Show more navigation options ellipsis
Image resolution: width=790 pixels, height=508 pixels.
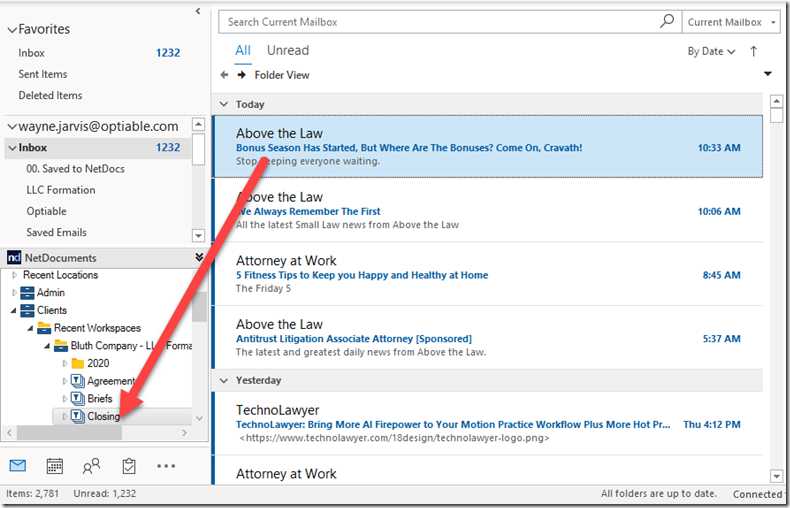[x=166, y=466]
